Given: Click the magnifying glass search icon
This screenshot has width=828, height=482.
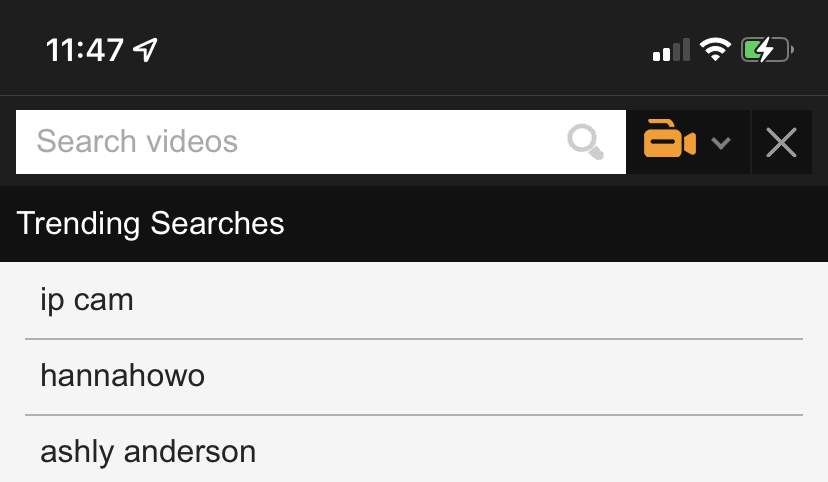Looking at the screenshot, I should [x=586, y=142].
